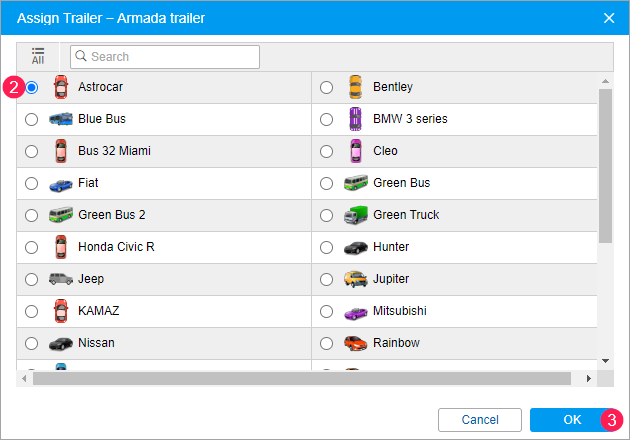630x440 pixels.
Task: Select the Cleo radio button
Action: pos(326,152)
